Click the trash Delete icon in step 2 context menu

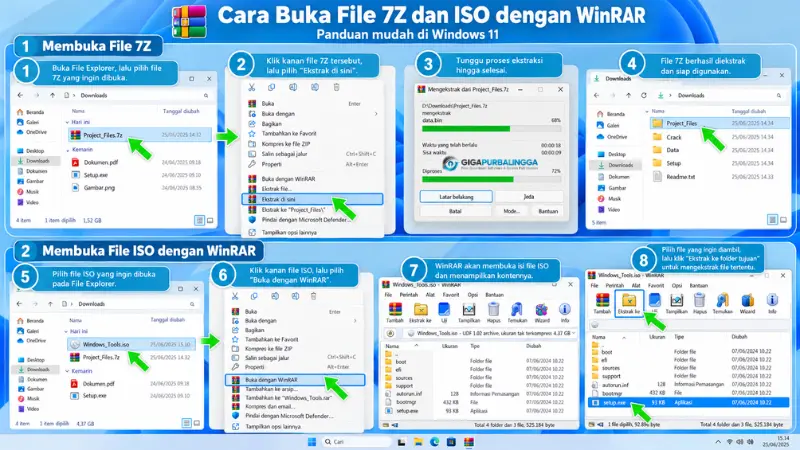tap(336, 87)
